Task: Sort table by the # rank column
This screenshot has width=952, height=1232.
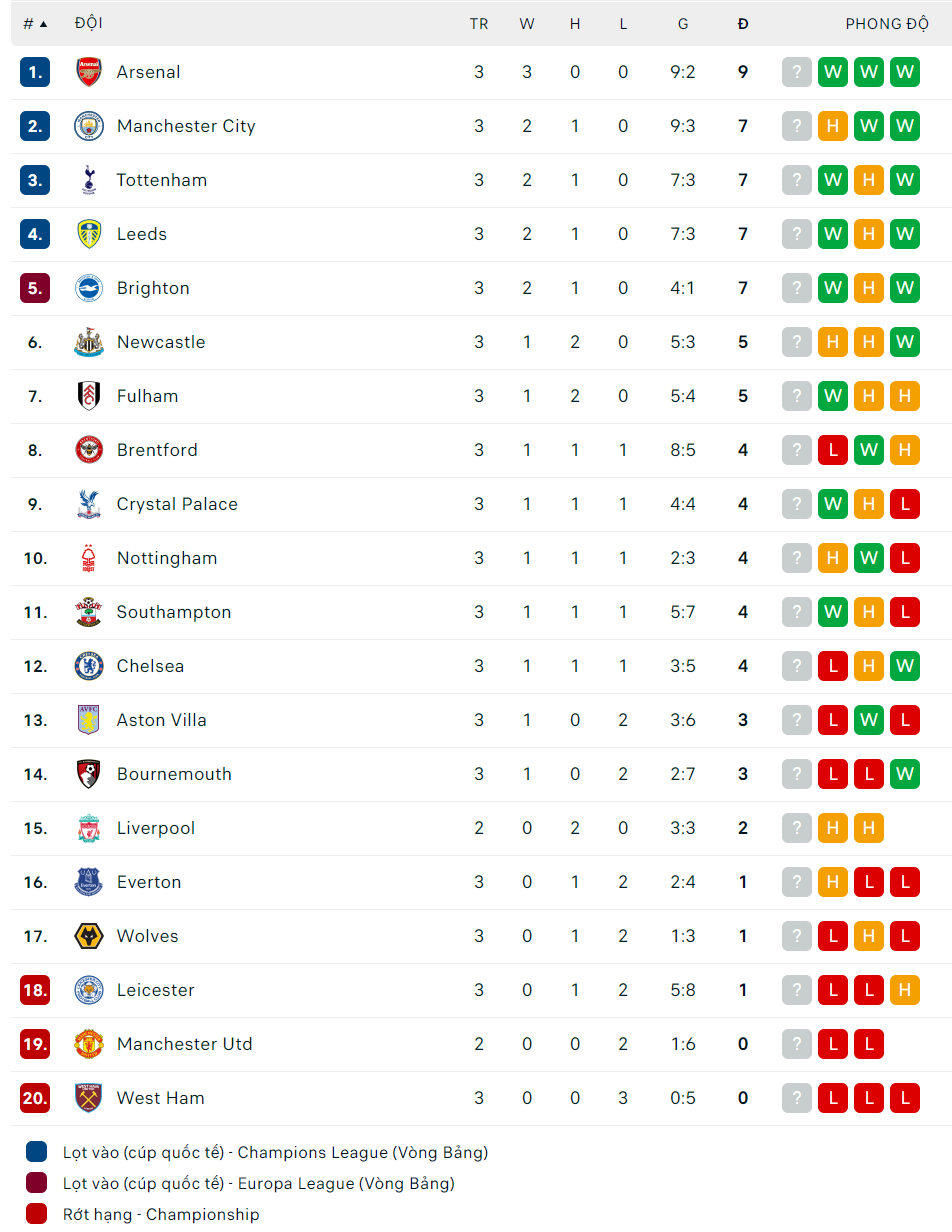Action: (34, 24)
